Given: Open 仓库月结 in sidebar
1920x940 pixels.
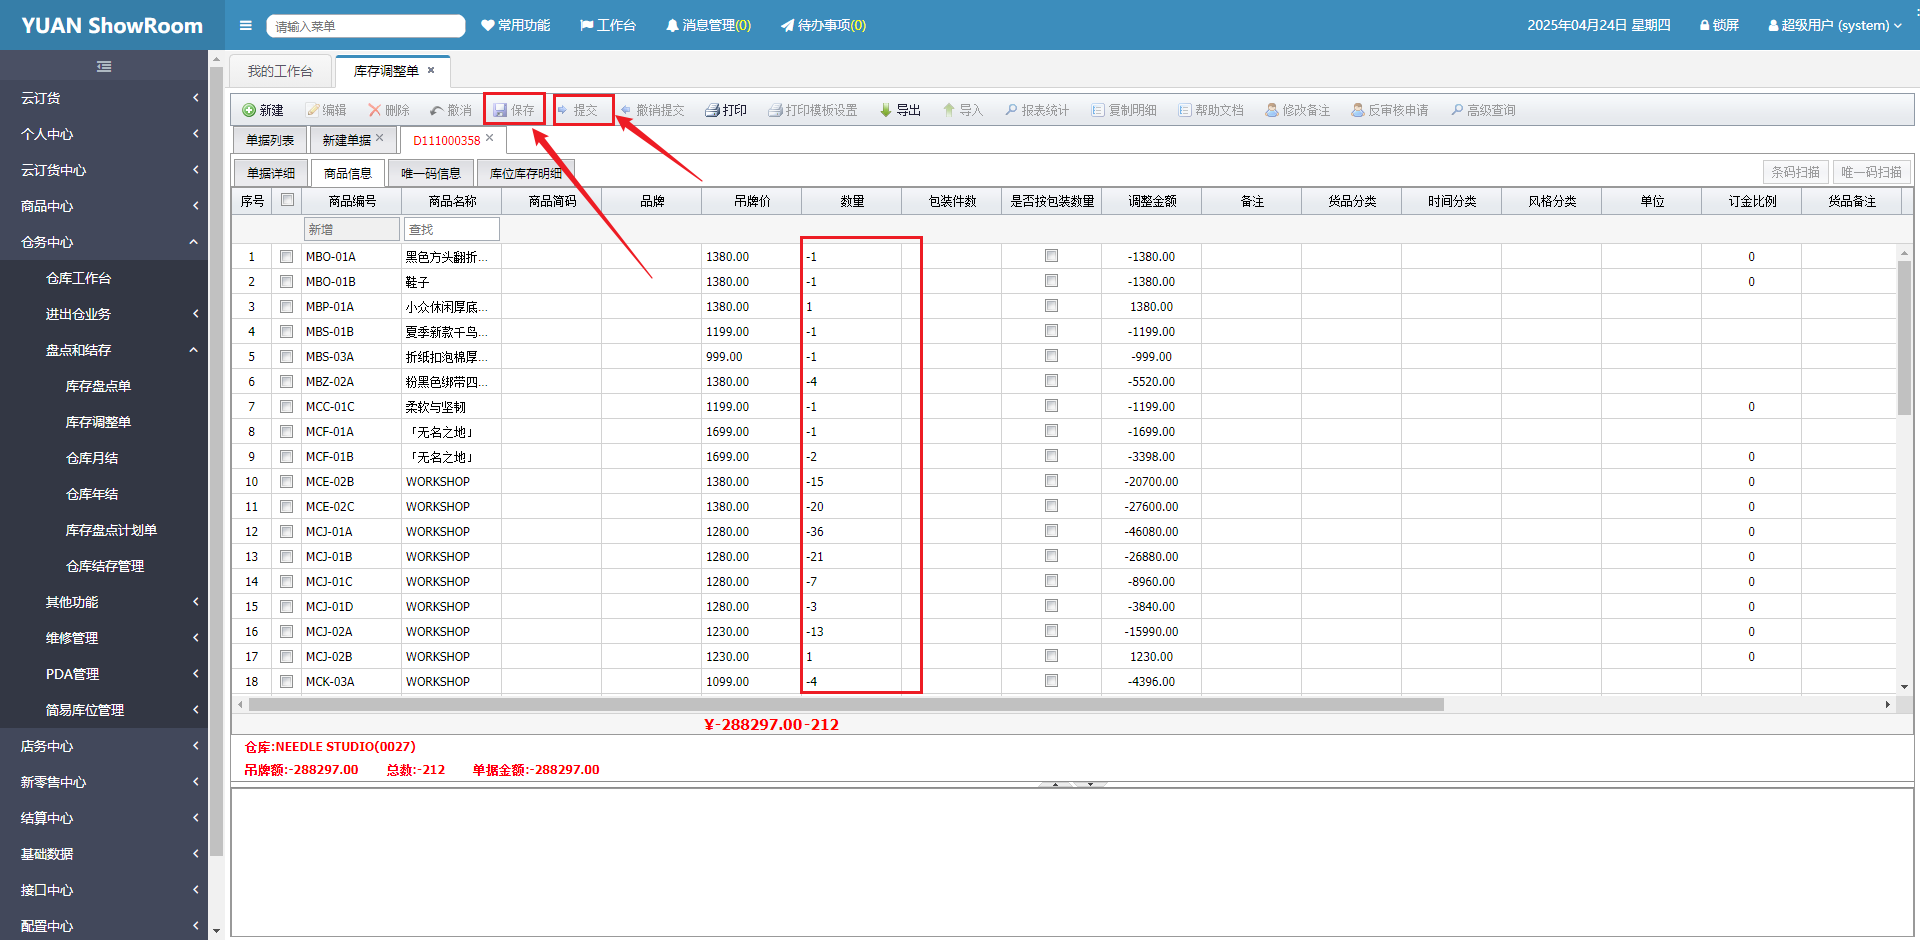Looking at the screenshot, I should click(x=92, y=458).
